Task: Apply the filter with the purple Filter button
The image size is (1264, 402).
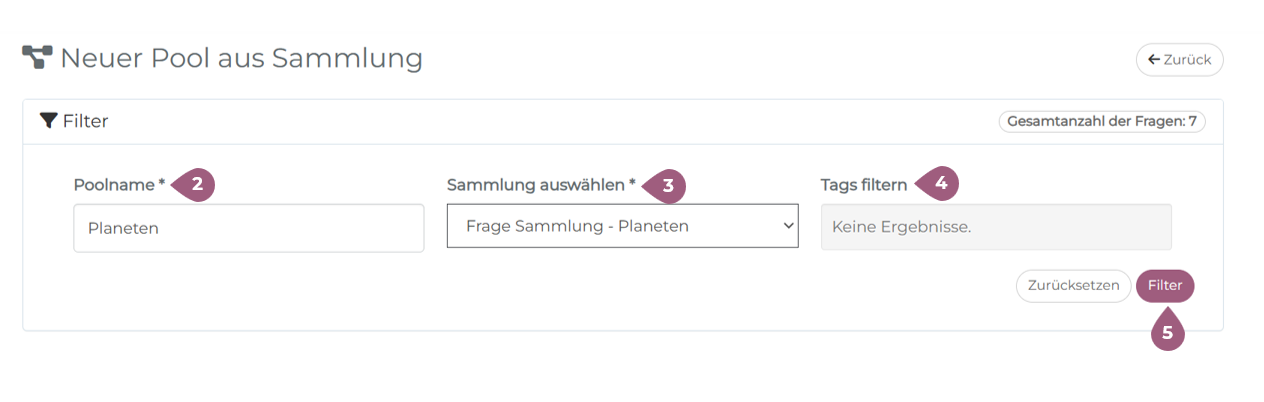Action: click(1165, 285)
